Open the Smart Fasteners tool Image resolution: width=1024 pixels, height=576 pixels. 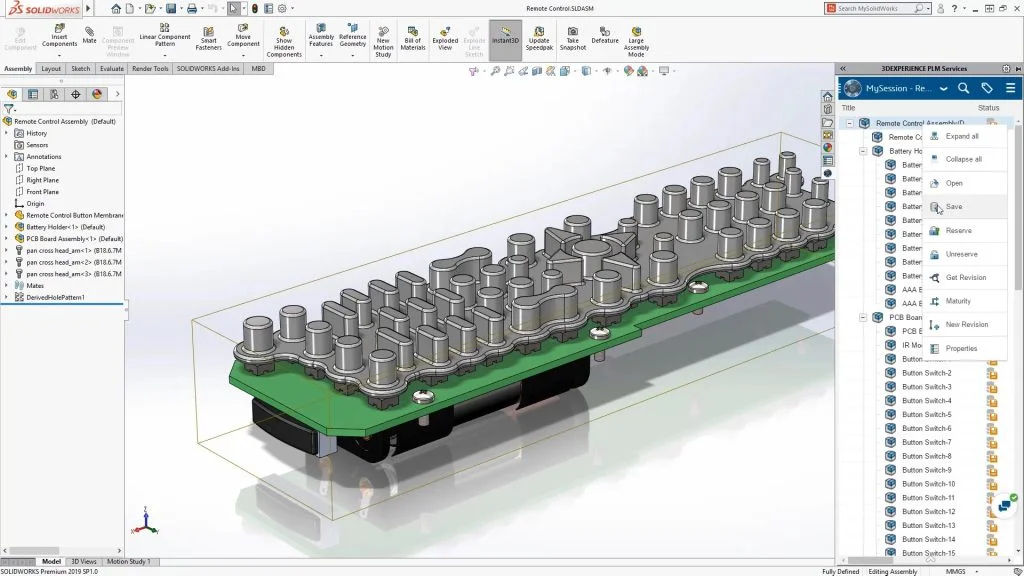[208, 38]
